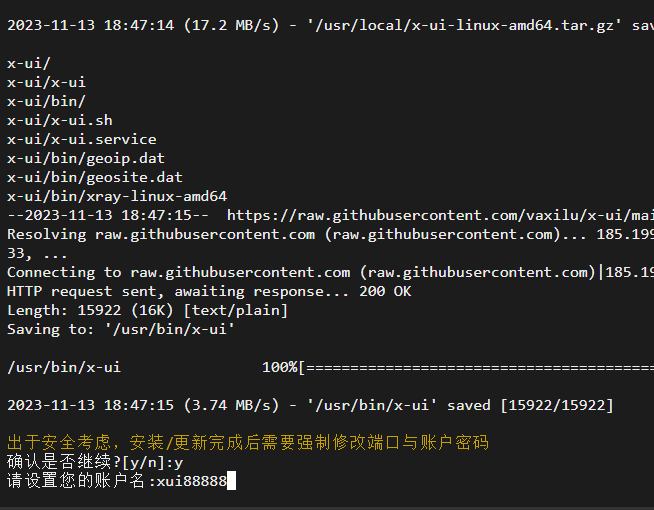Image resolution: width=654 pixels, height=510 pixels.
Task: Click the download progress bar at 100%
Action: click(x=458, y=367)
